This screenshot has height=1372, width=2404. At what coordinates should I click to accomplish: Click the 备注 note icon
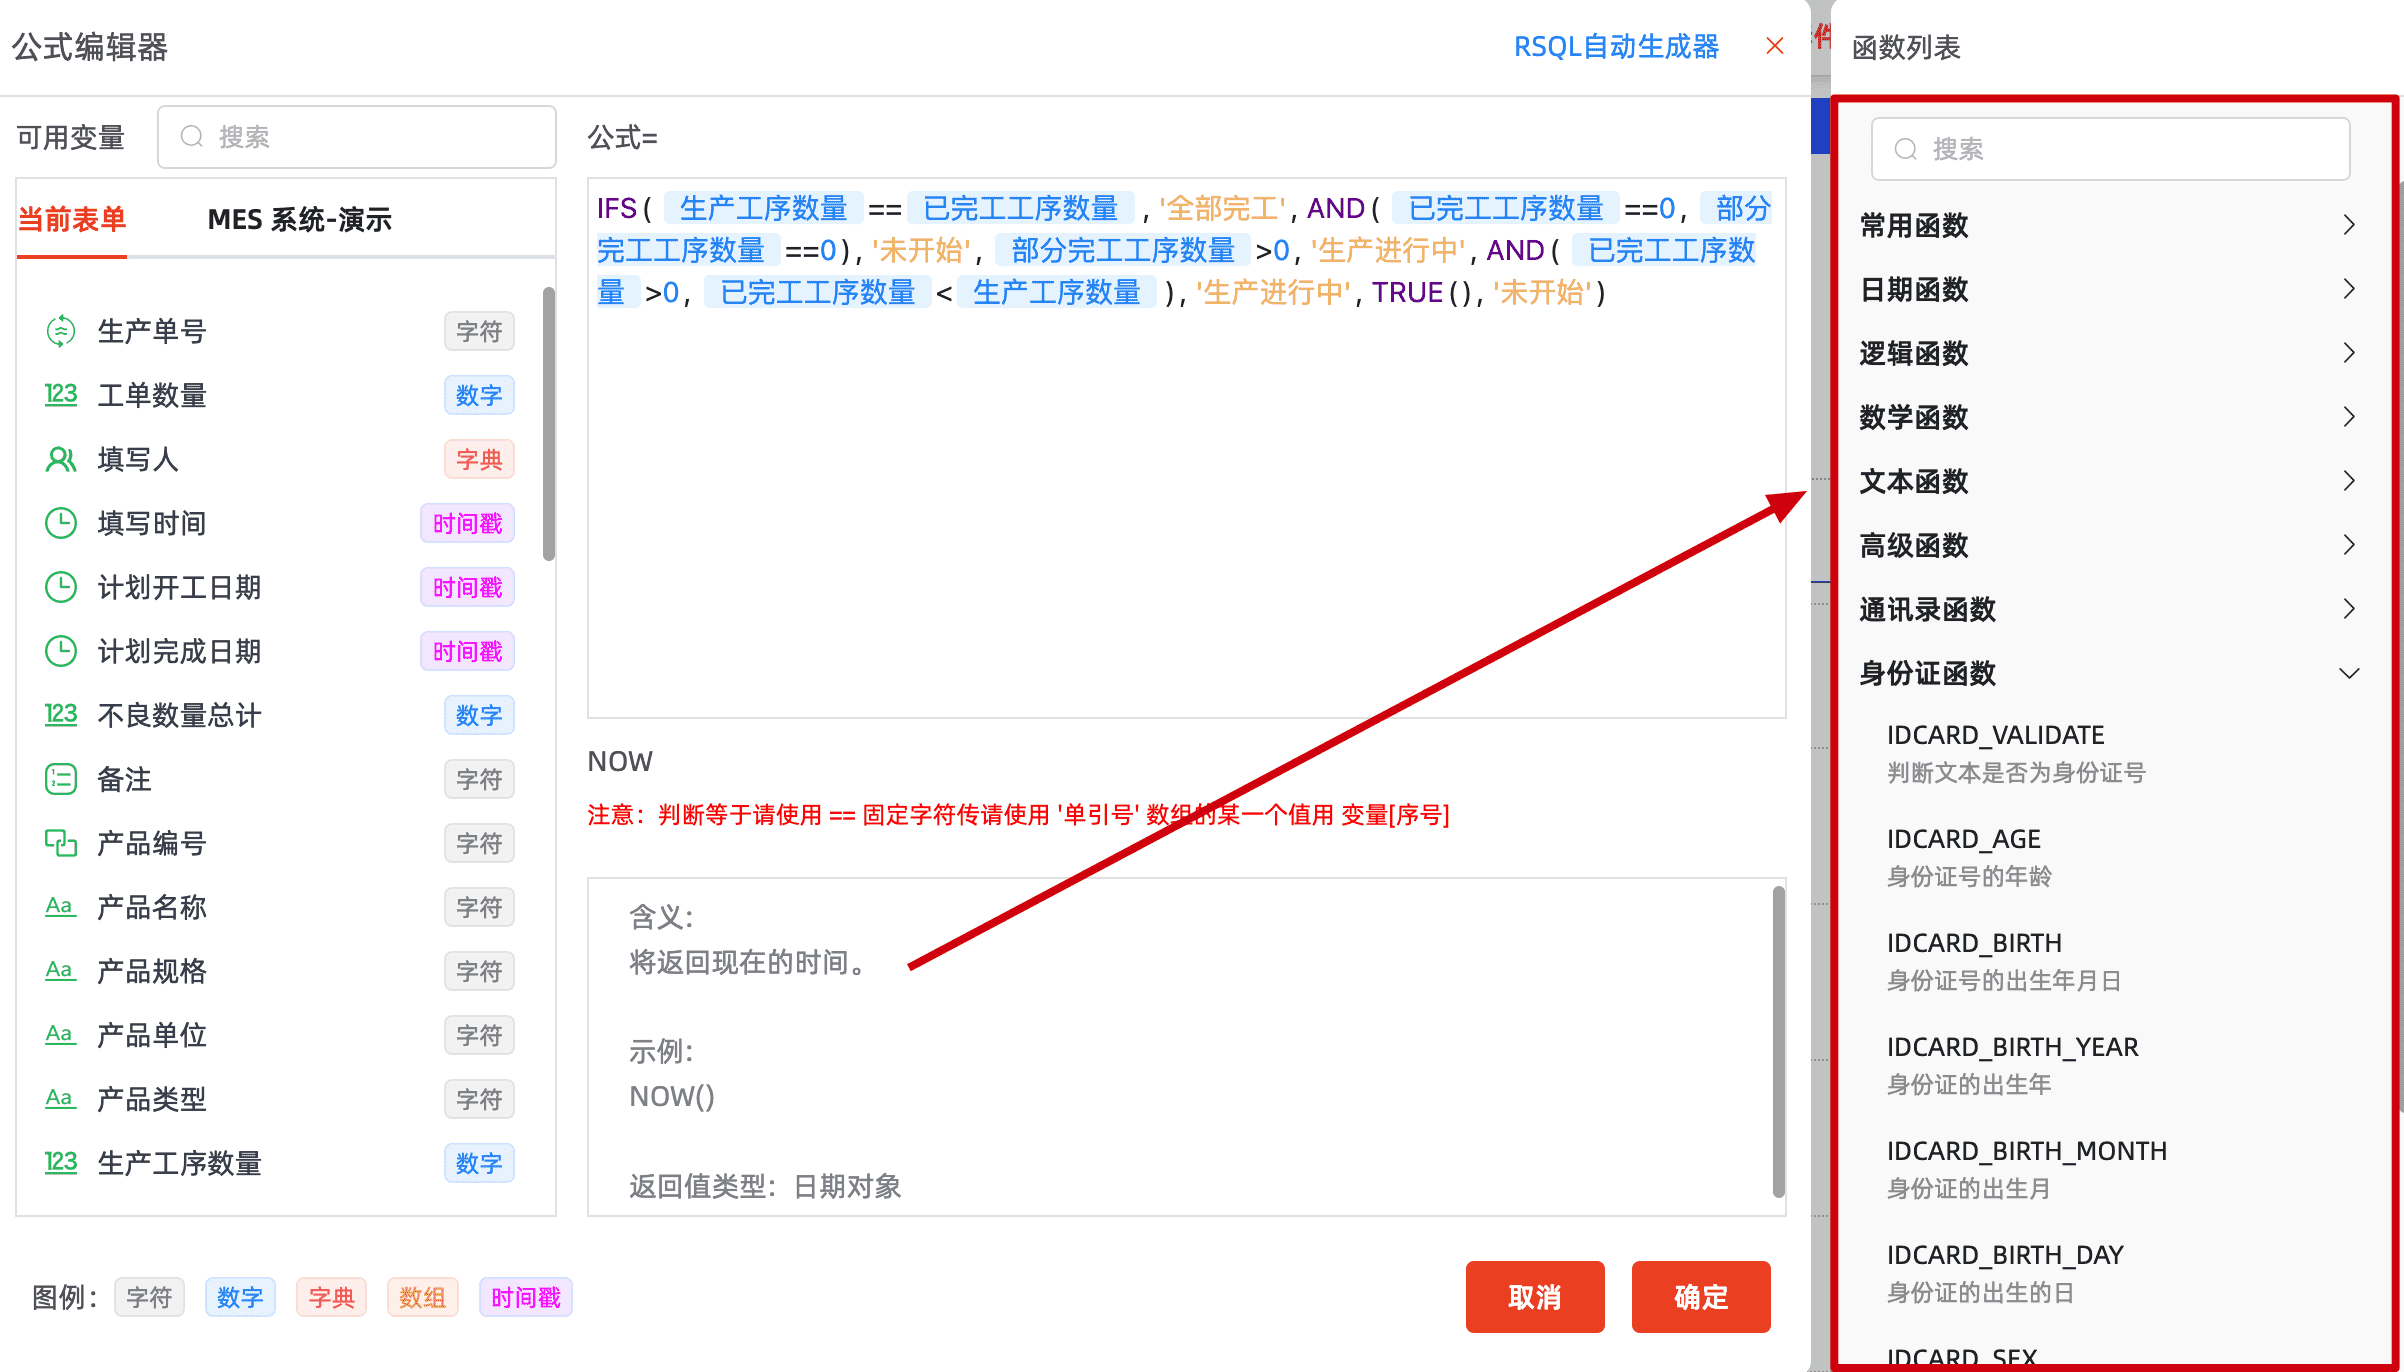[61, 779]
